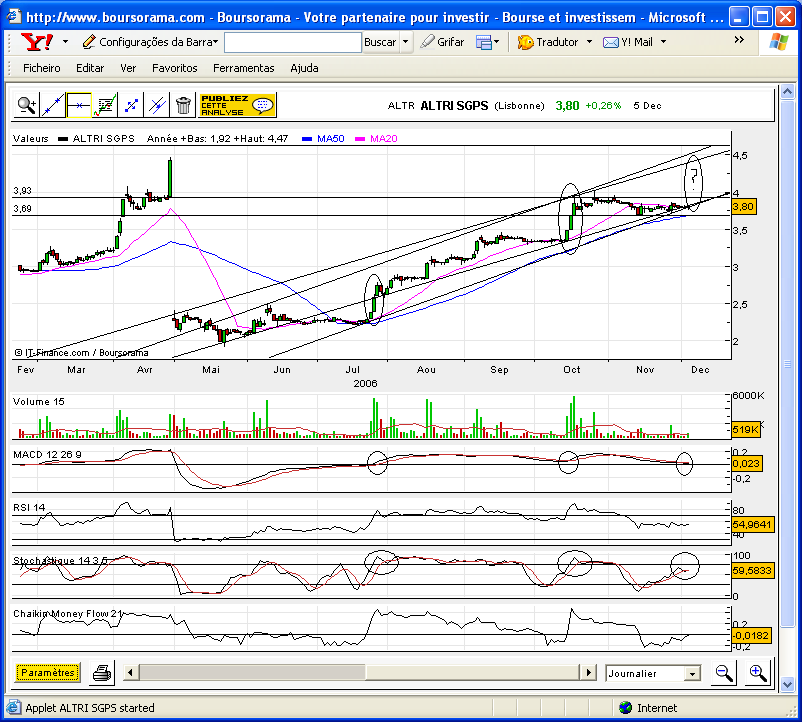Click the MACD 12 26 9 label
The image size is (802, 722).
[47, 455]
